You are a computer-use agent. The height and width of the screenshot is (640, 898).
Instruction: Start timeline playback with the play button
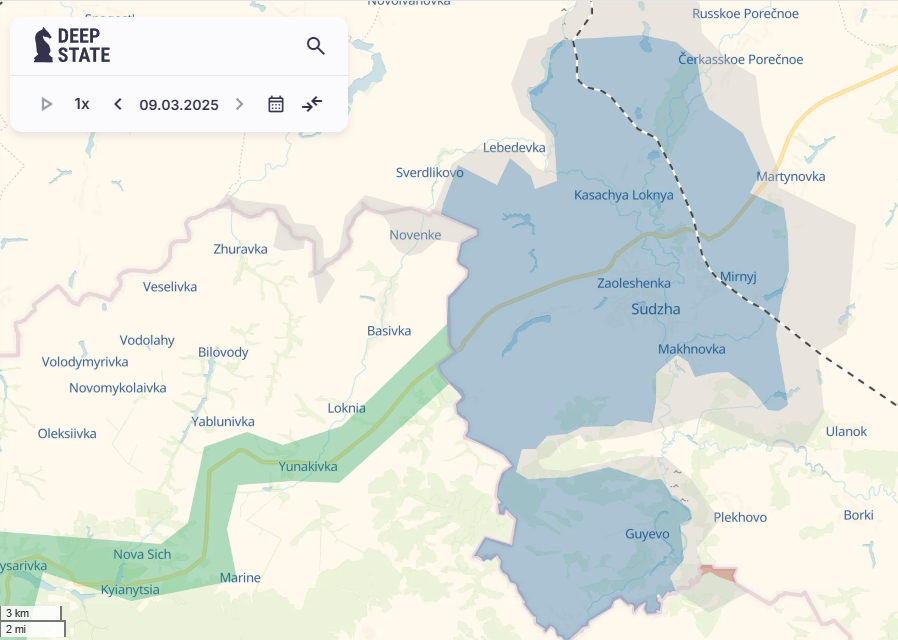(x=47, y=104)
